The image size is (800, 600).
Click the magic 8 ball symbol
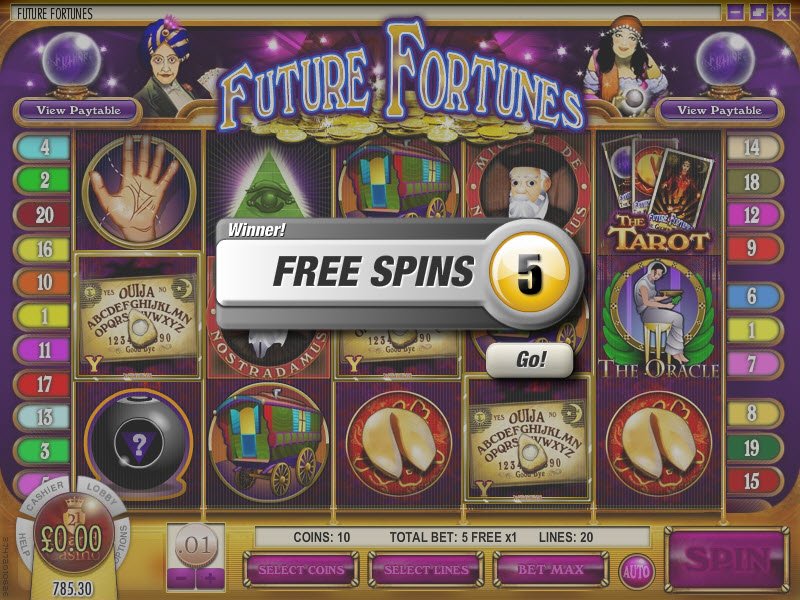(x=139, y=443)
